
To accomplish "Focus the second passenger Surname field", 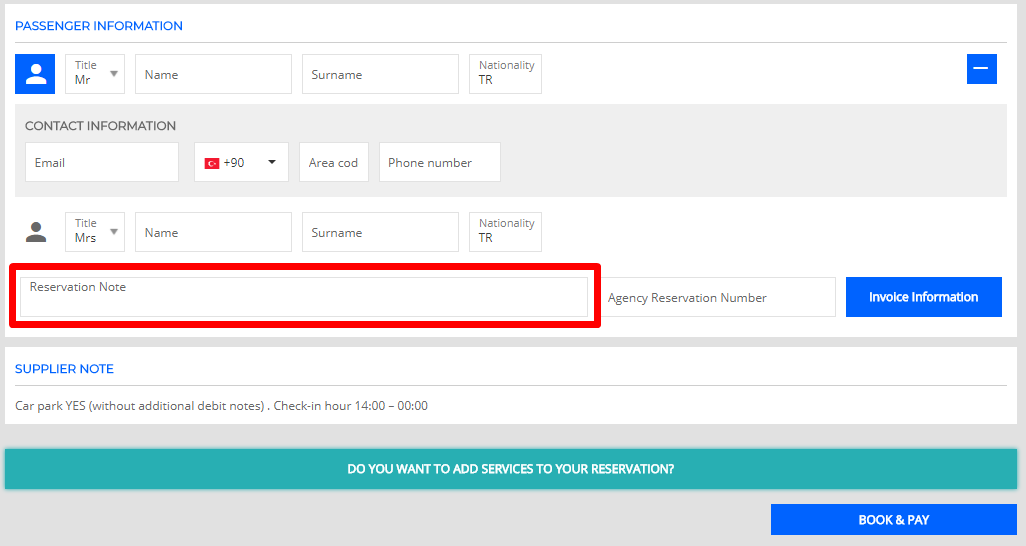I will tap(380, 232).
